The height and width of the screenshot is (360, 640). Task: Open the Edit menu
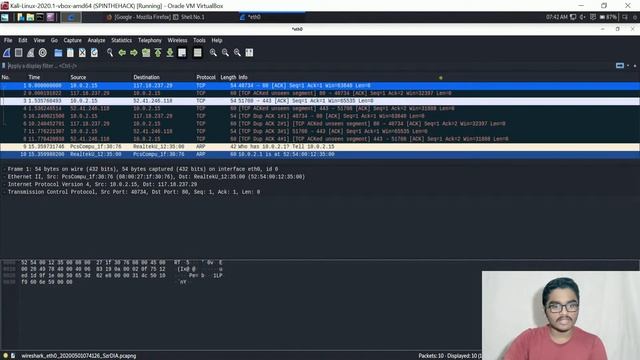tap(23, 40)
